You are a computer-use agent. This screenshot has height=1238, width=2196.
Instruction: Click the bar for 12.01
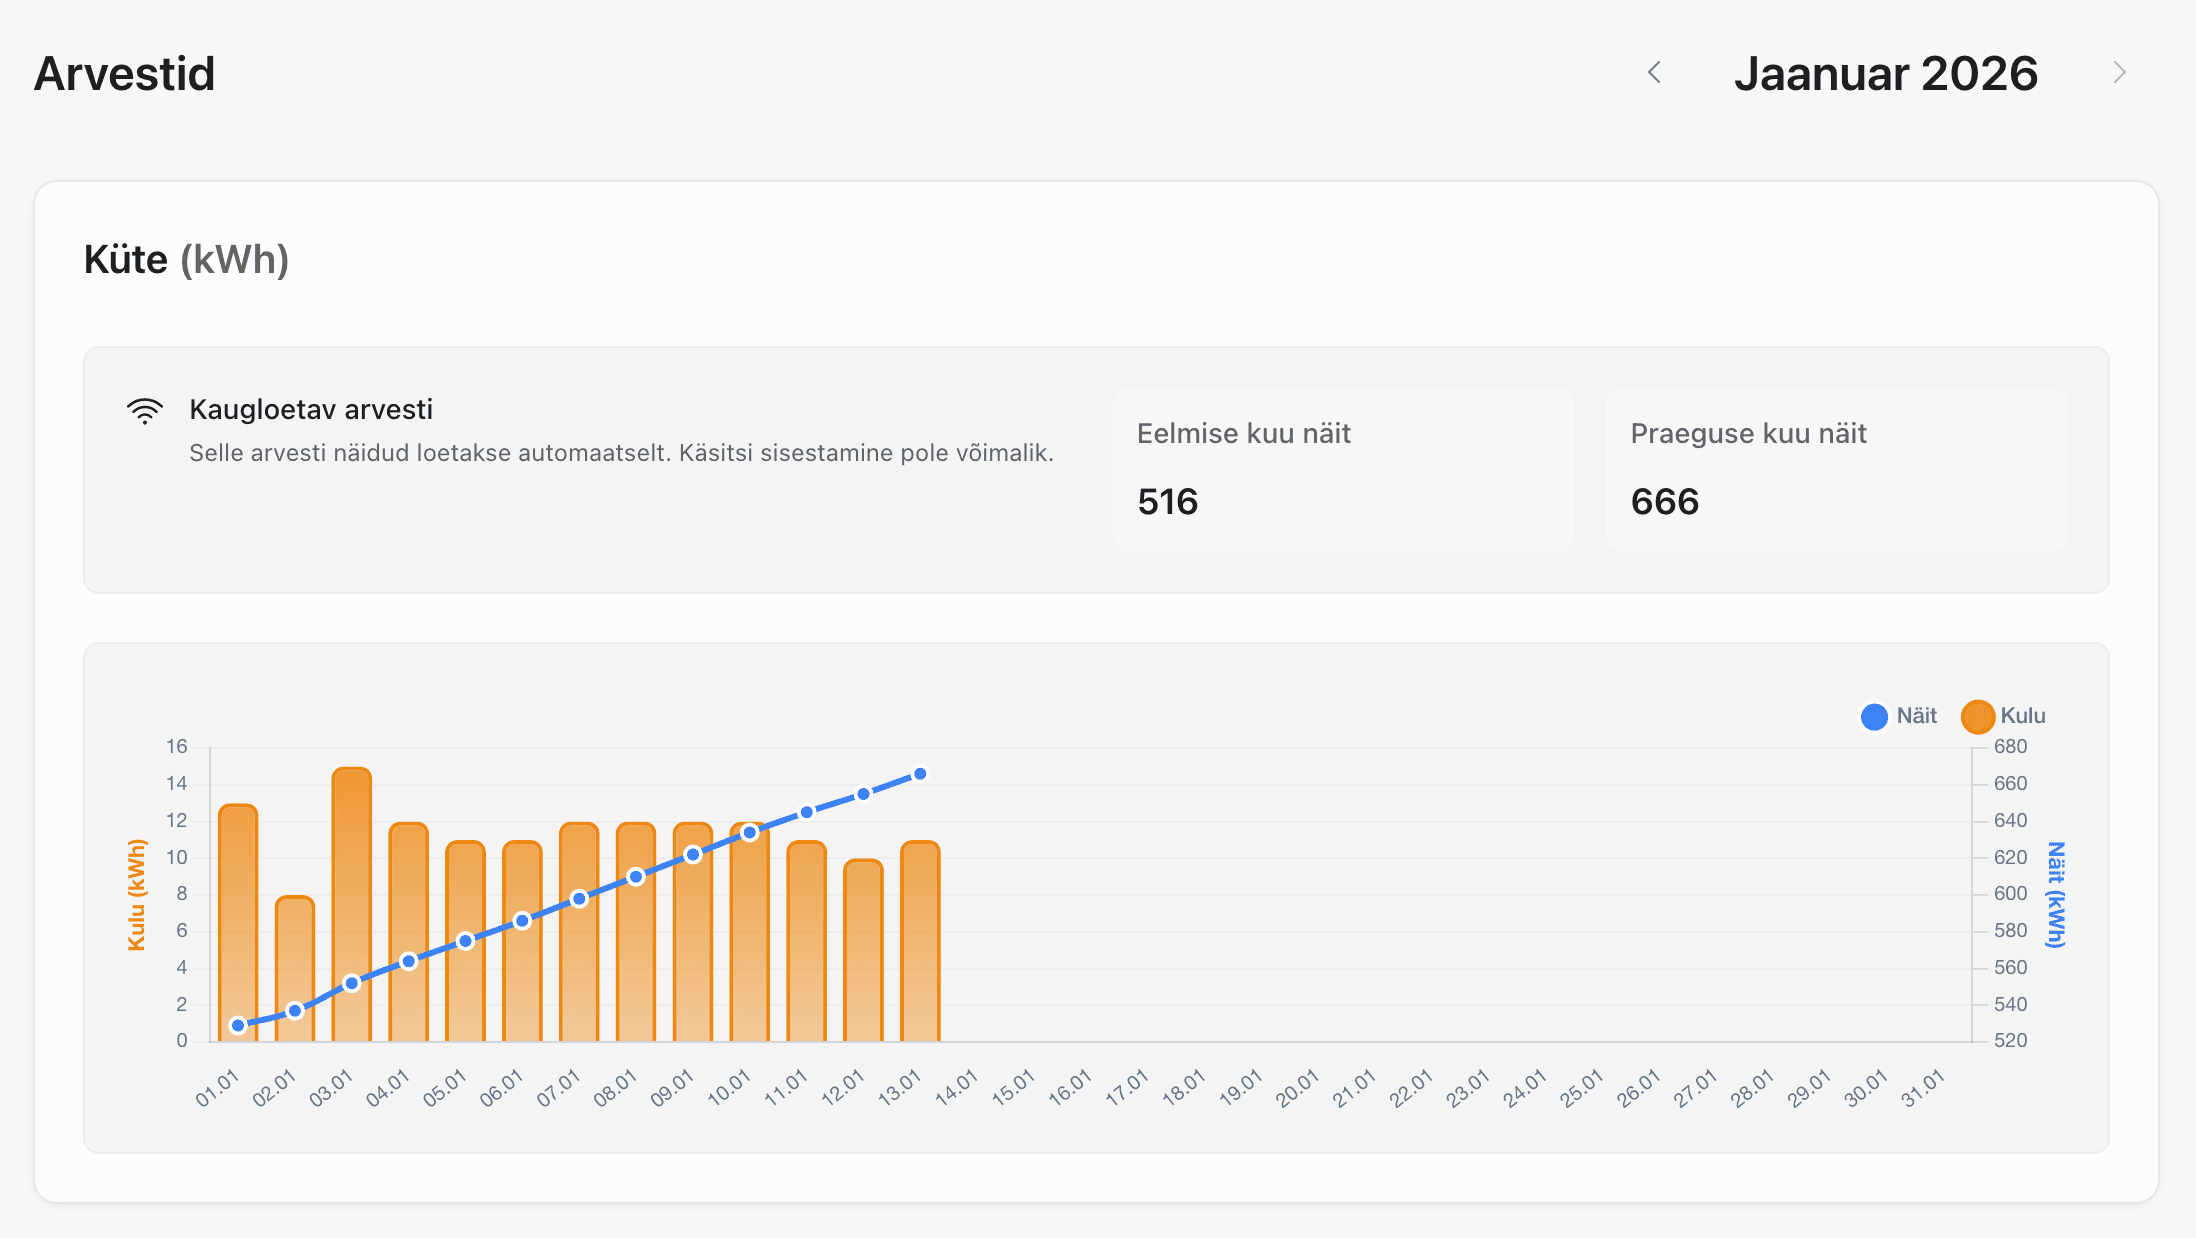pos(863,950)
